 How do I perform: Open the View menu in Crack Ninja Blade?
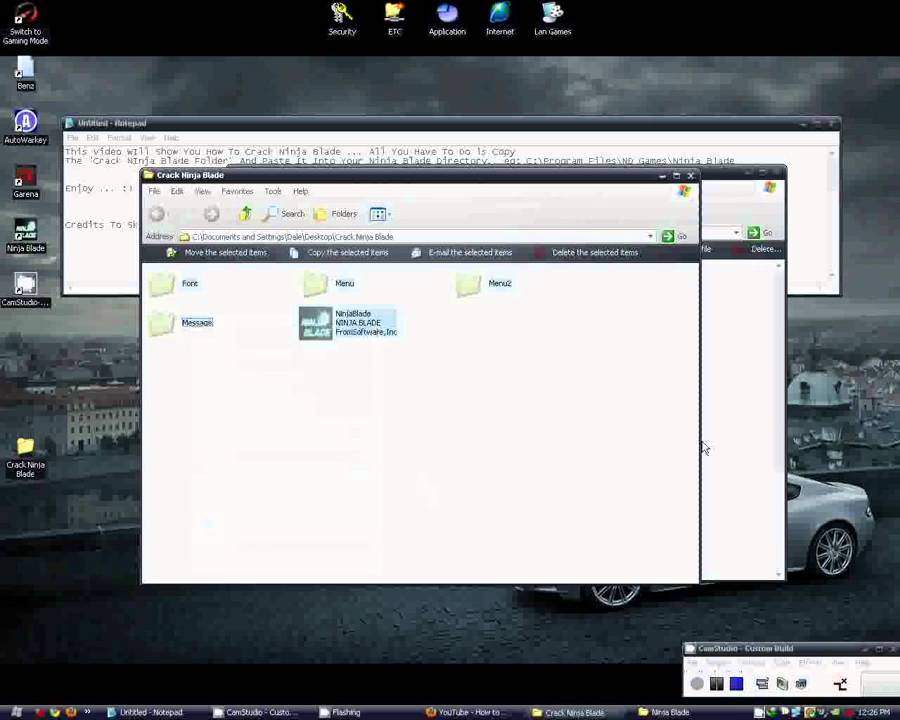202,191
